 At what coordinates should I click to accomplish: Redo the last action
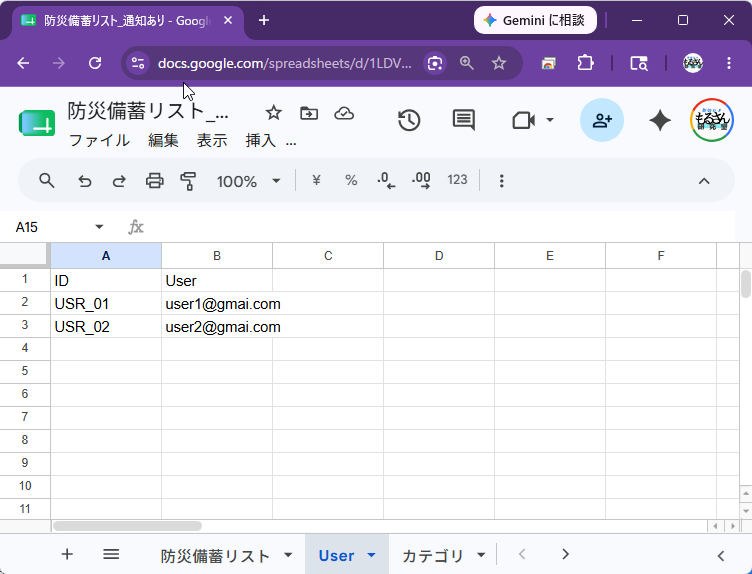119,181
